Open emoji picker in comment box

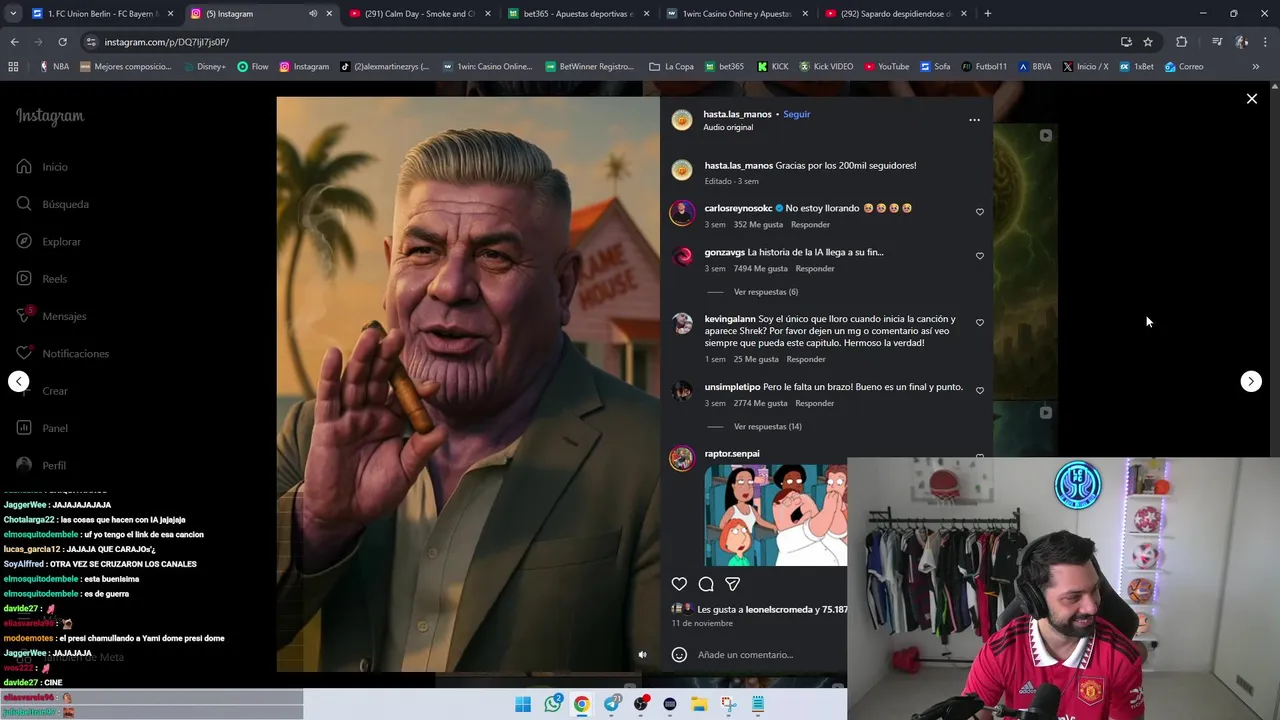pos(679,655)
